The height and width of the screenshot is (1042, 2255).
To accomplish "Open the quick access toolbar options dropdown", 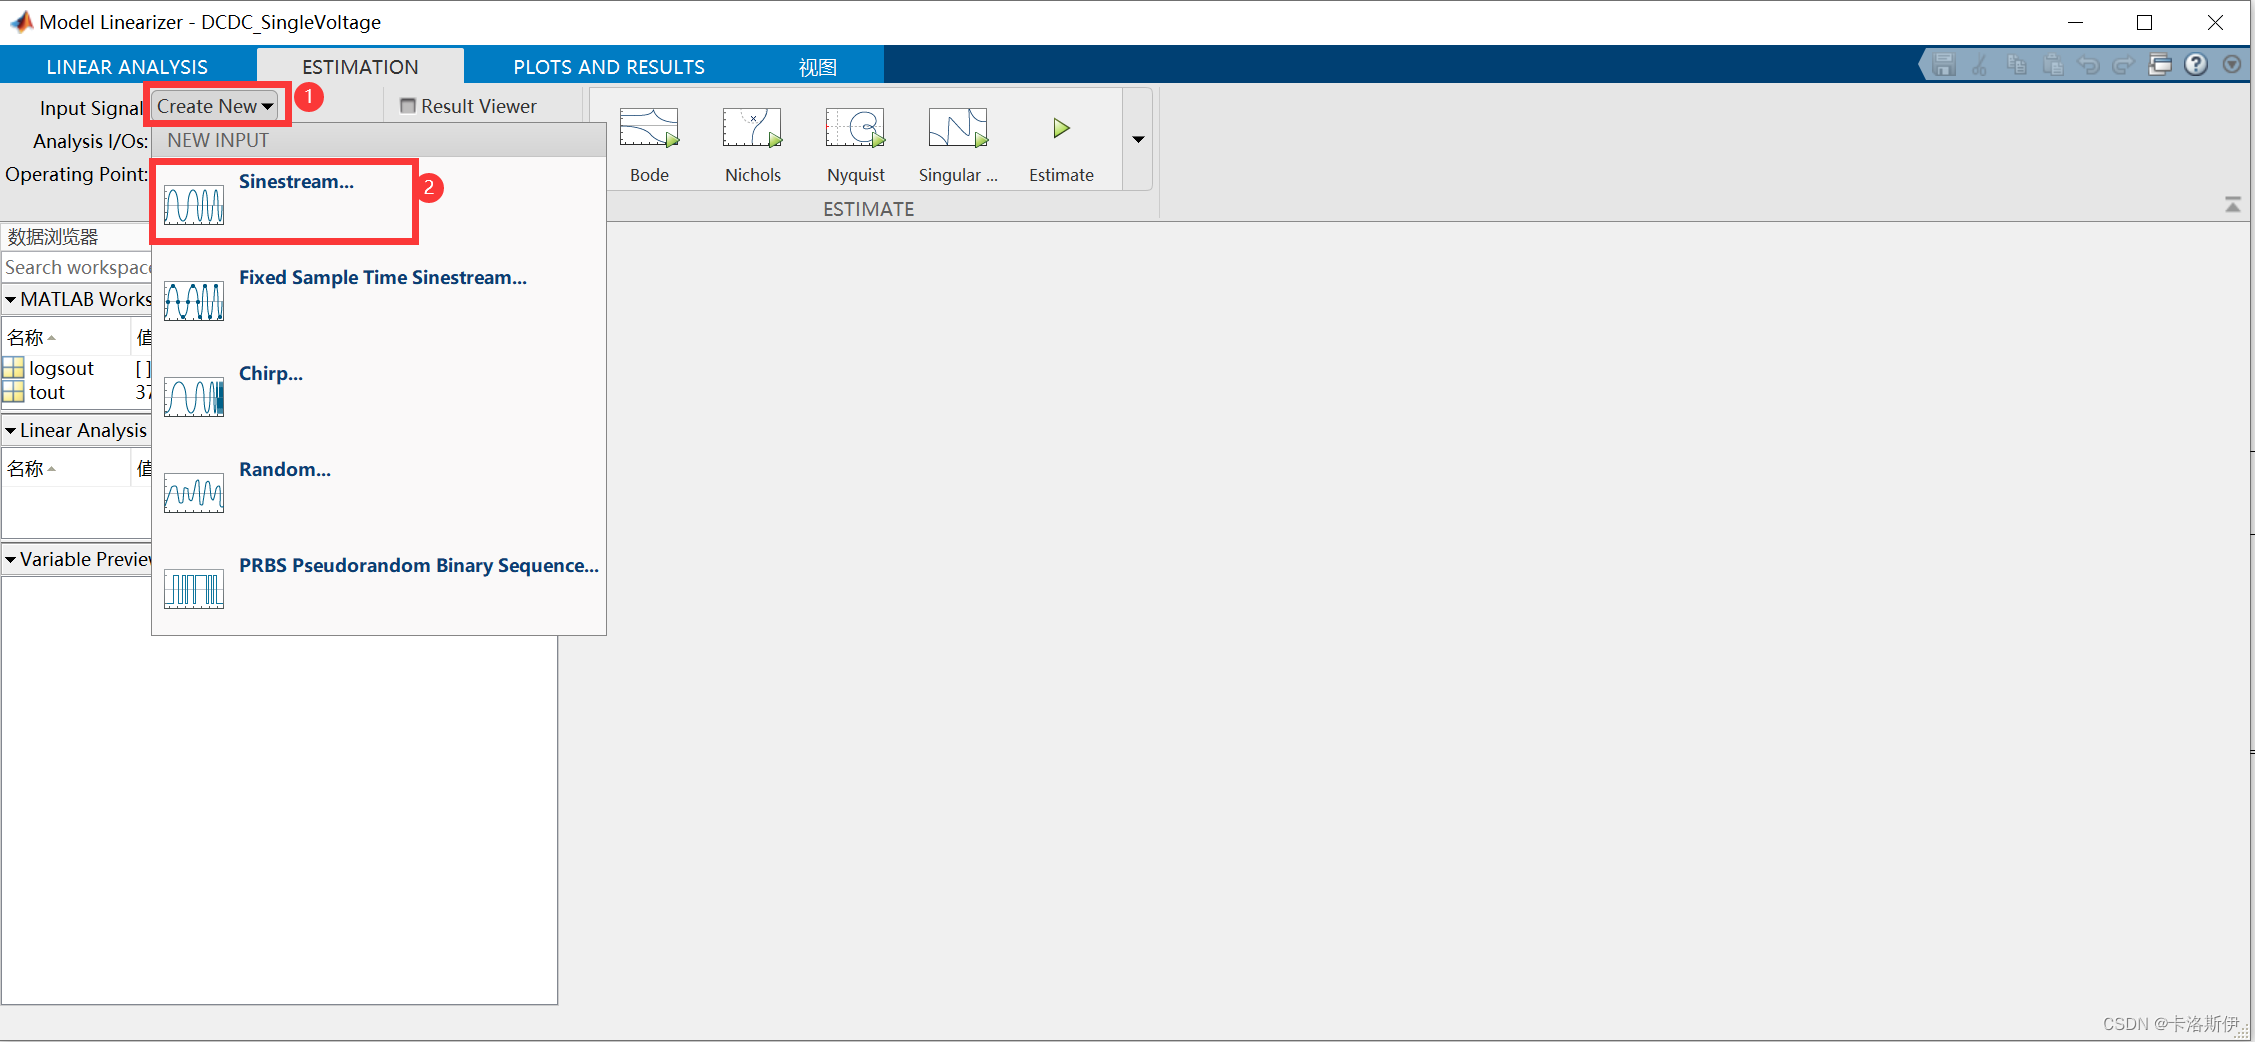I will point(2232,65).
